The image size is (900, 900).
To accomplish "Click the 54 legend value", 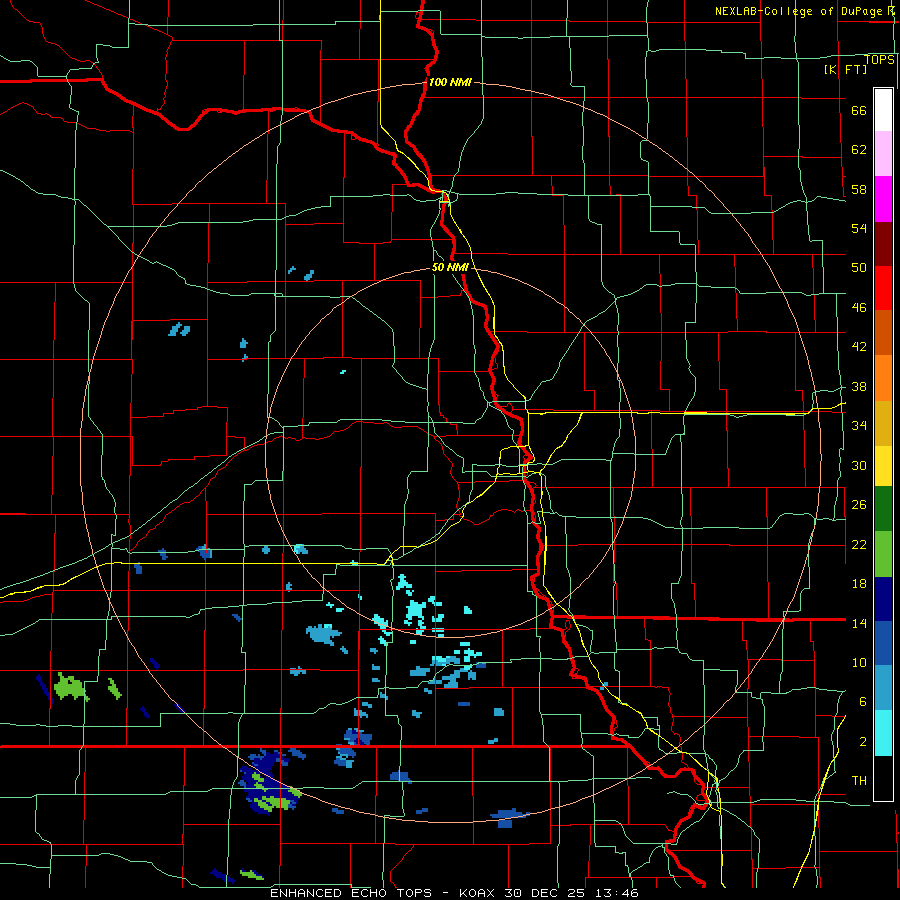I will 859,228.
